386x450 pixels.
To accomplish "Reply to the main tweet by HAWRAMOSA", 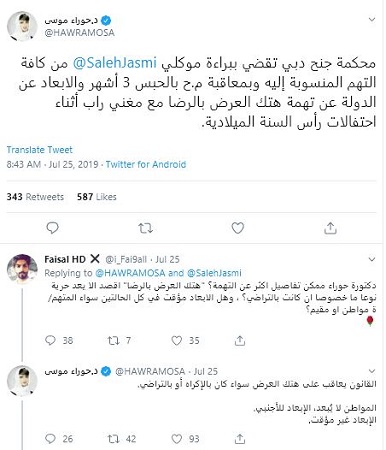I will coord(52,228).
